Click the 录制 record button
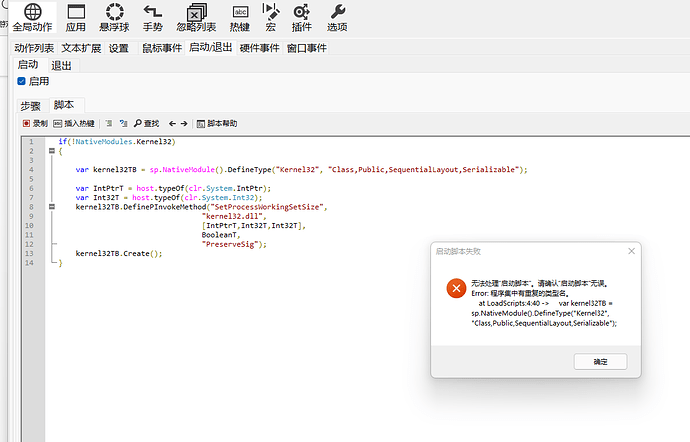This screenshot has height=442, width=690. [35, 123]
